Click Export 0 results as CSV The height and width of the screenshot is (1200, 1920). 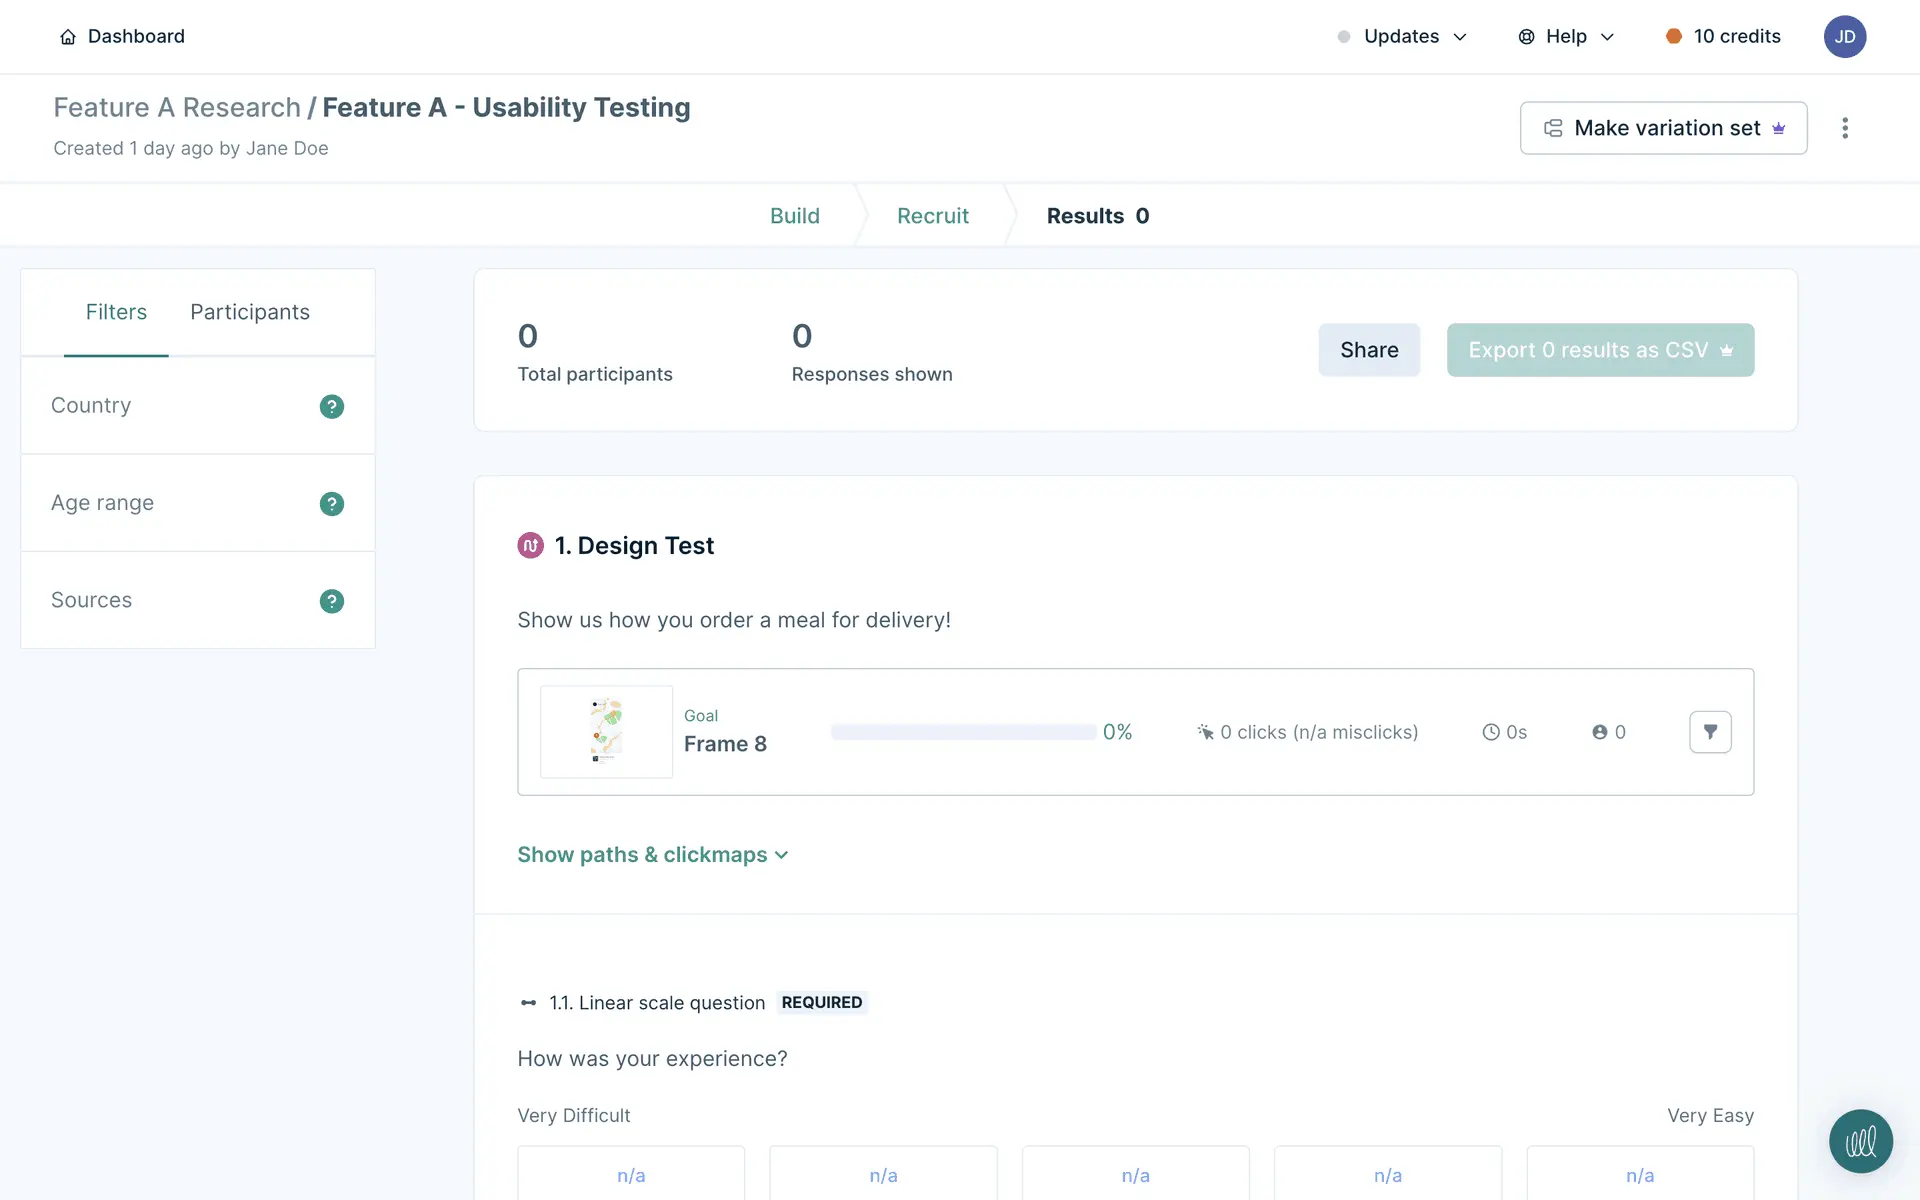click(x=1599, y=350)
